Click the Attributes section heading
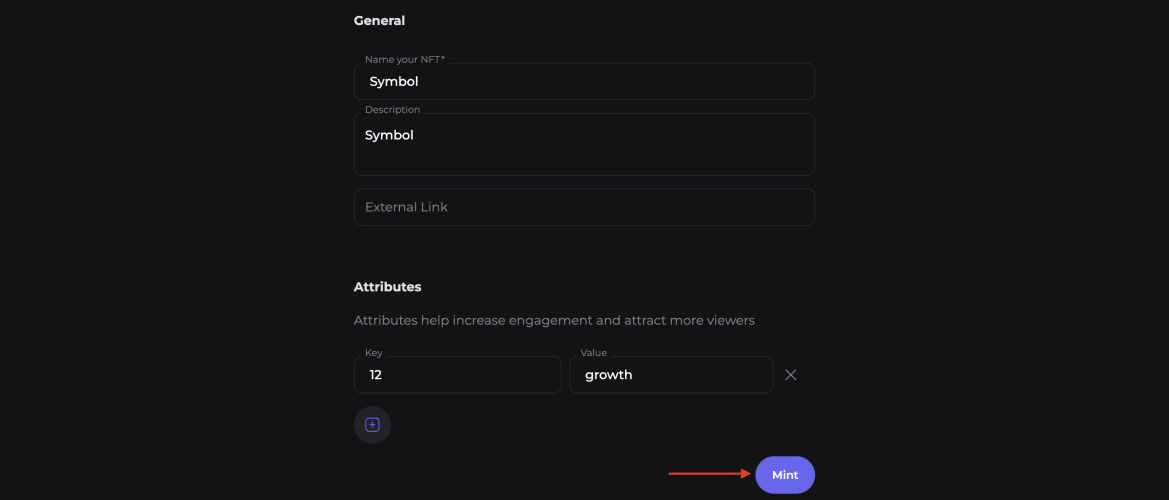 click(387, 287)
